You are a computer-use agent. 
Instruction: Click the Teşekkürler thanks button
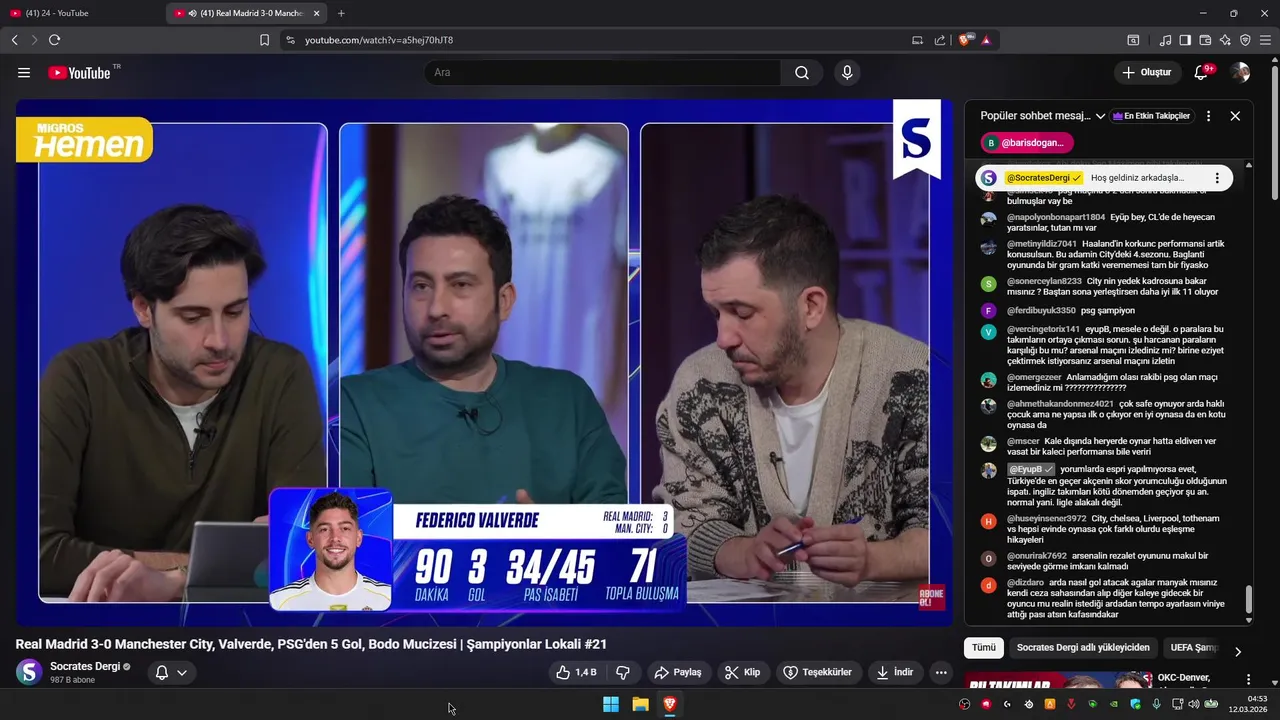click(x=817, y=672)
